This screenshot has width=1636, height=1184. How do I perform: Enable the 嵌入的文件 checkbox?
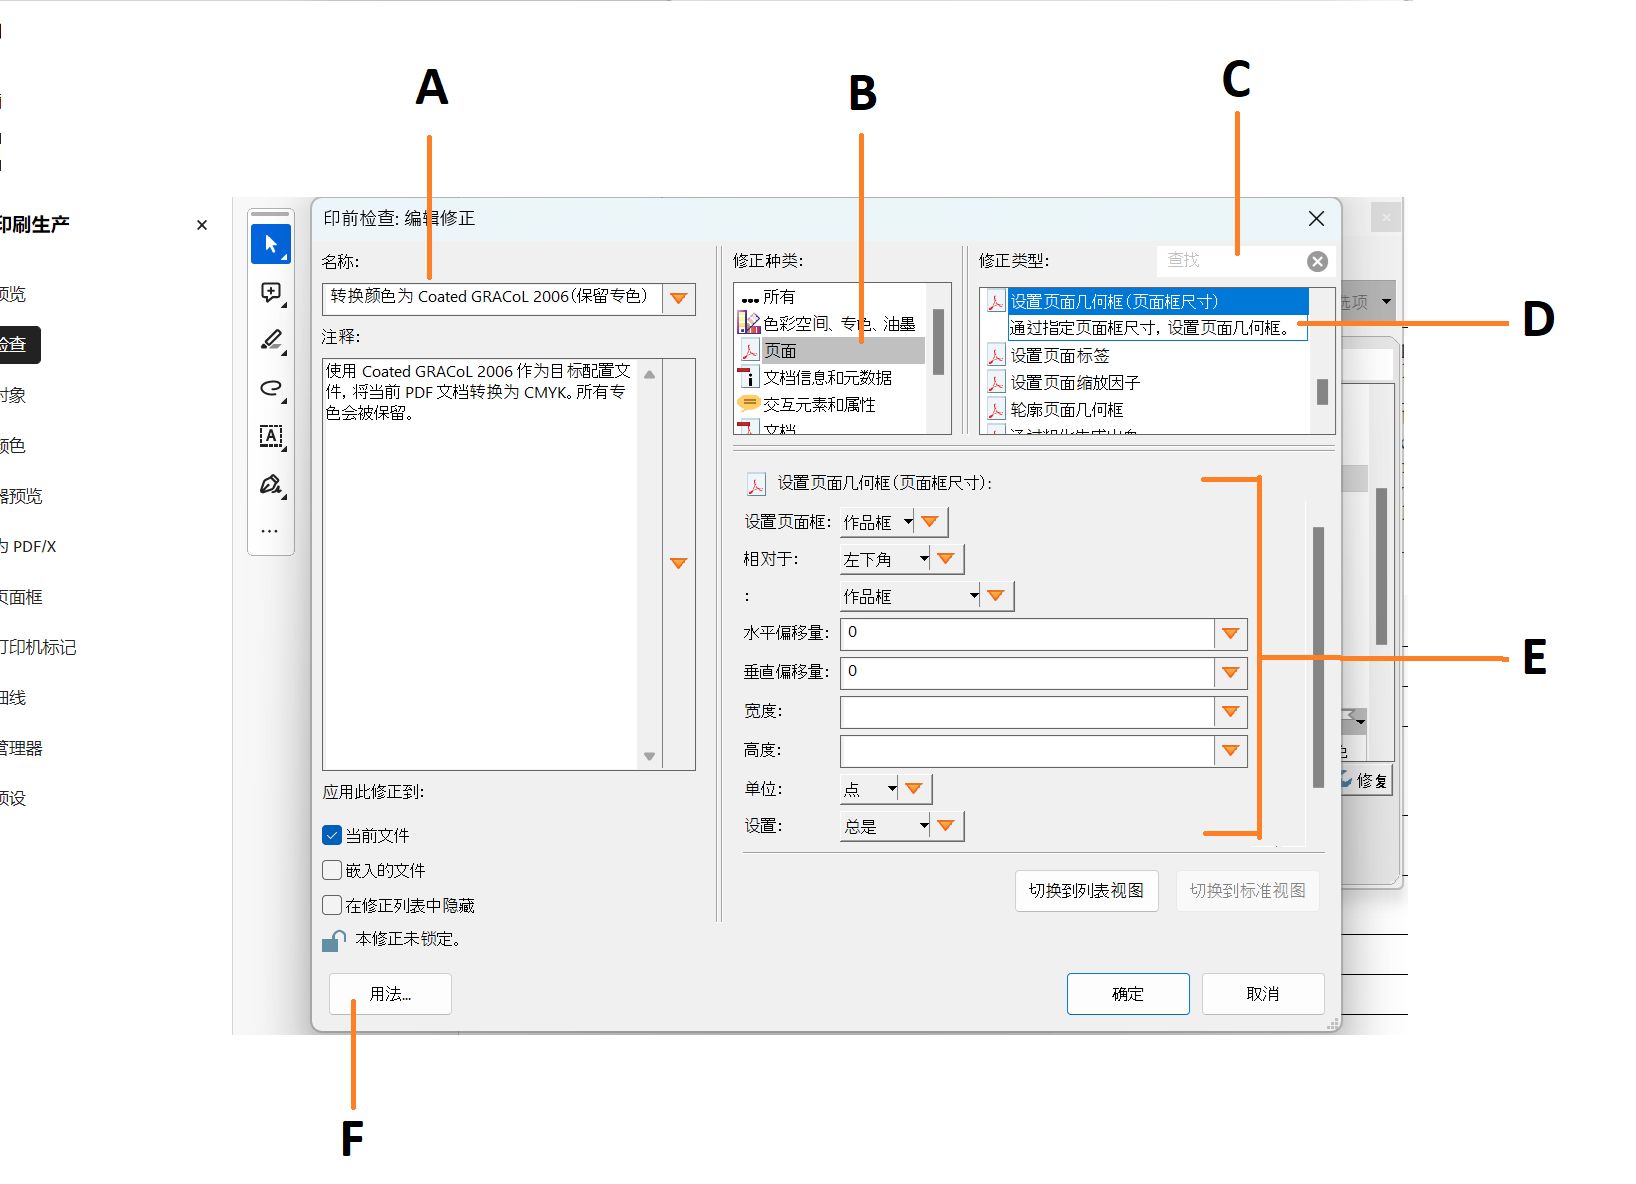[332, 870]
